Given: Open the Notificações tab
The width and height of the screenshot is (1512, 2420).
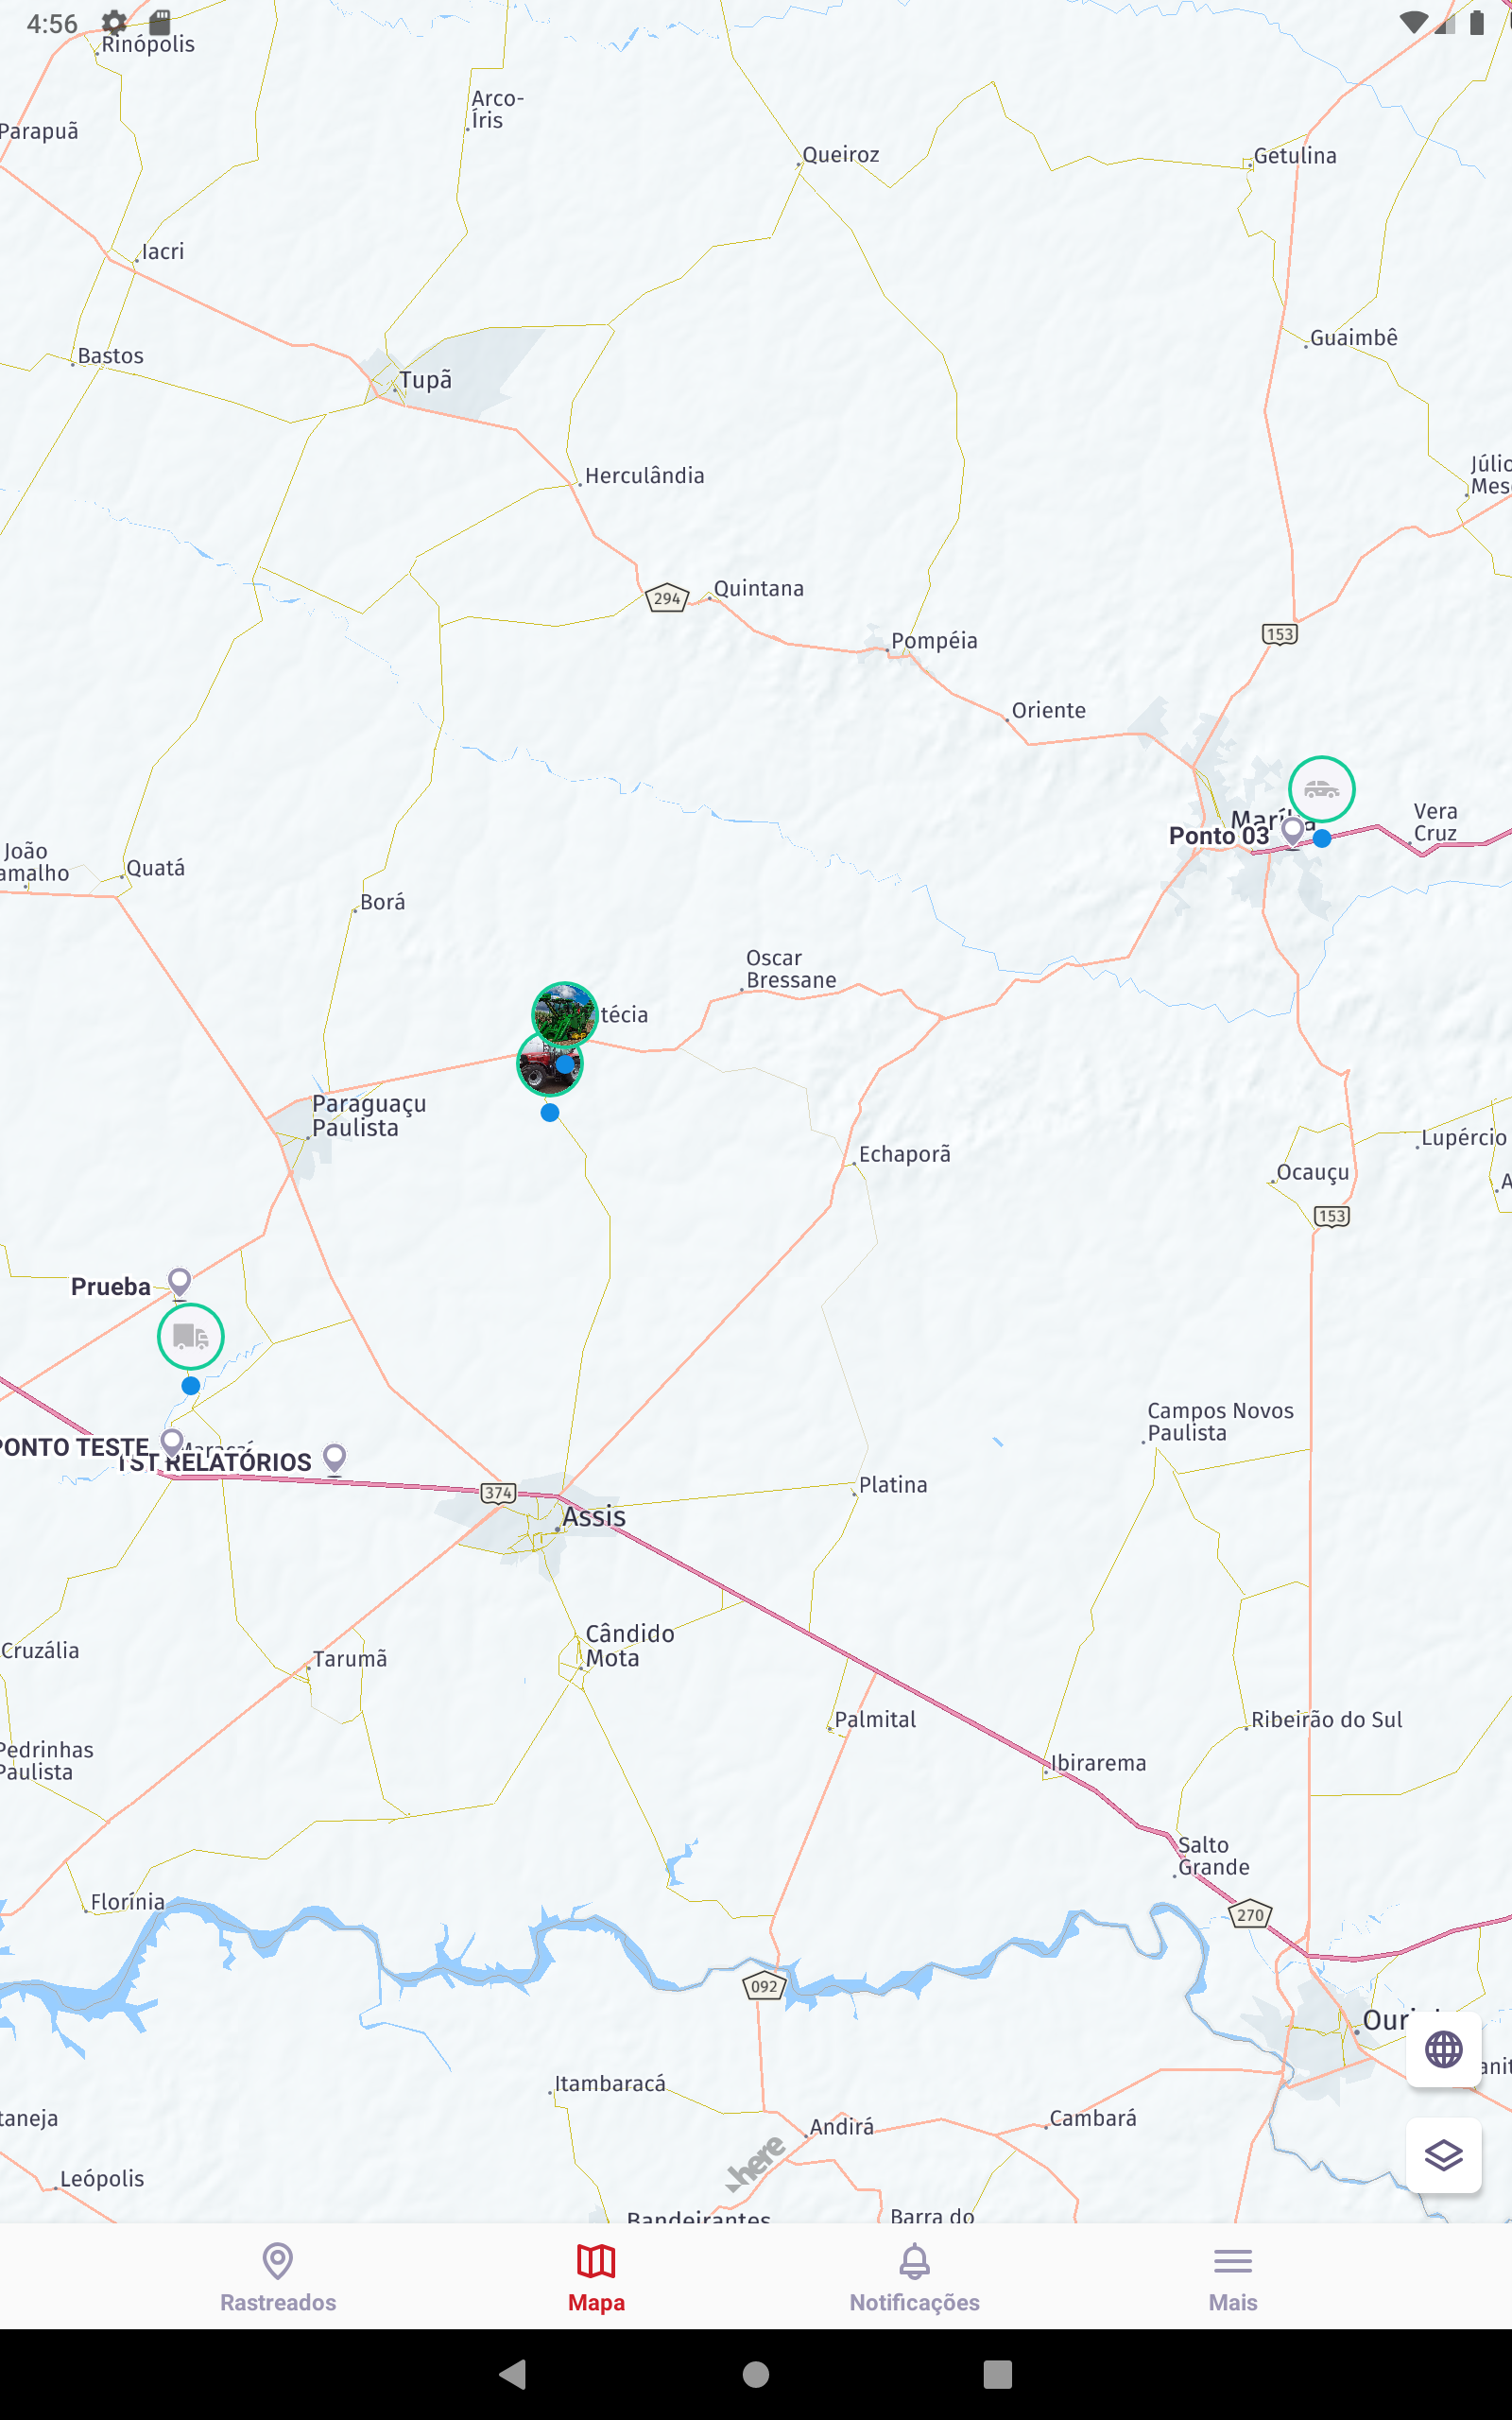Looking at the screenshot, I should click(914, 2277).
